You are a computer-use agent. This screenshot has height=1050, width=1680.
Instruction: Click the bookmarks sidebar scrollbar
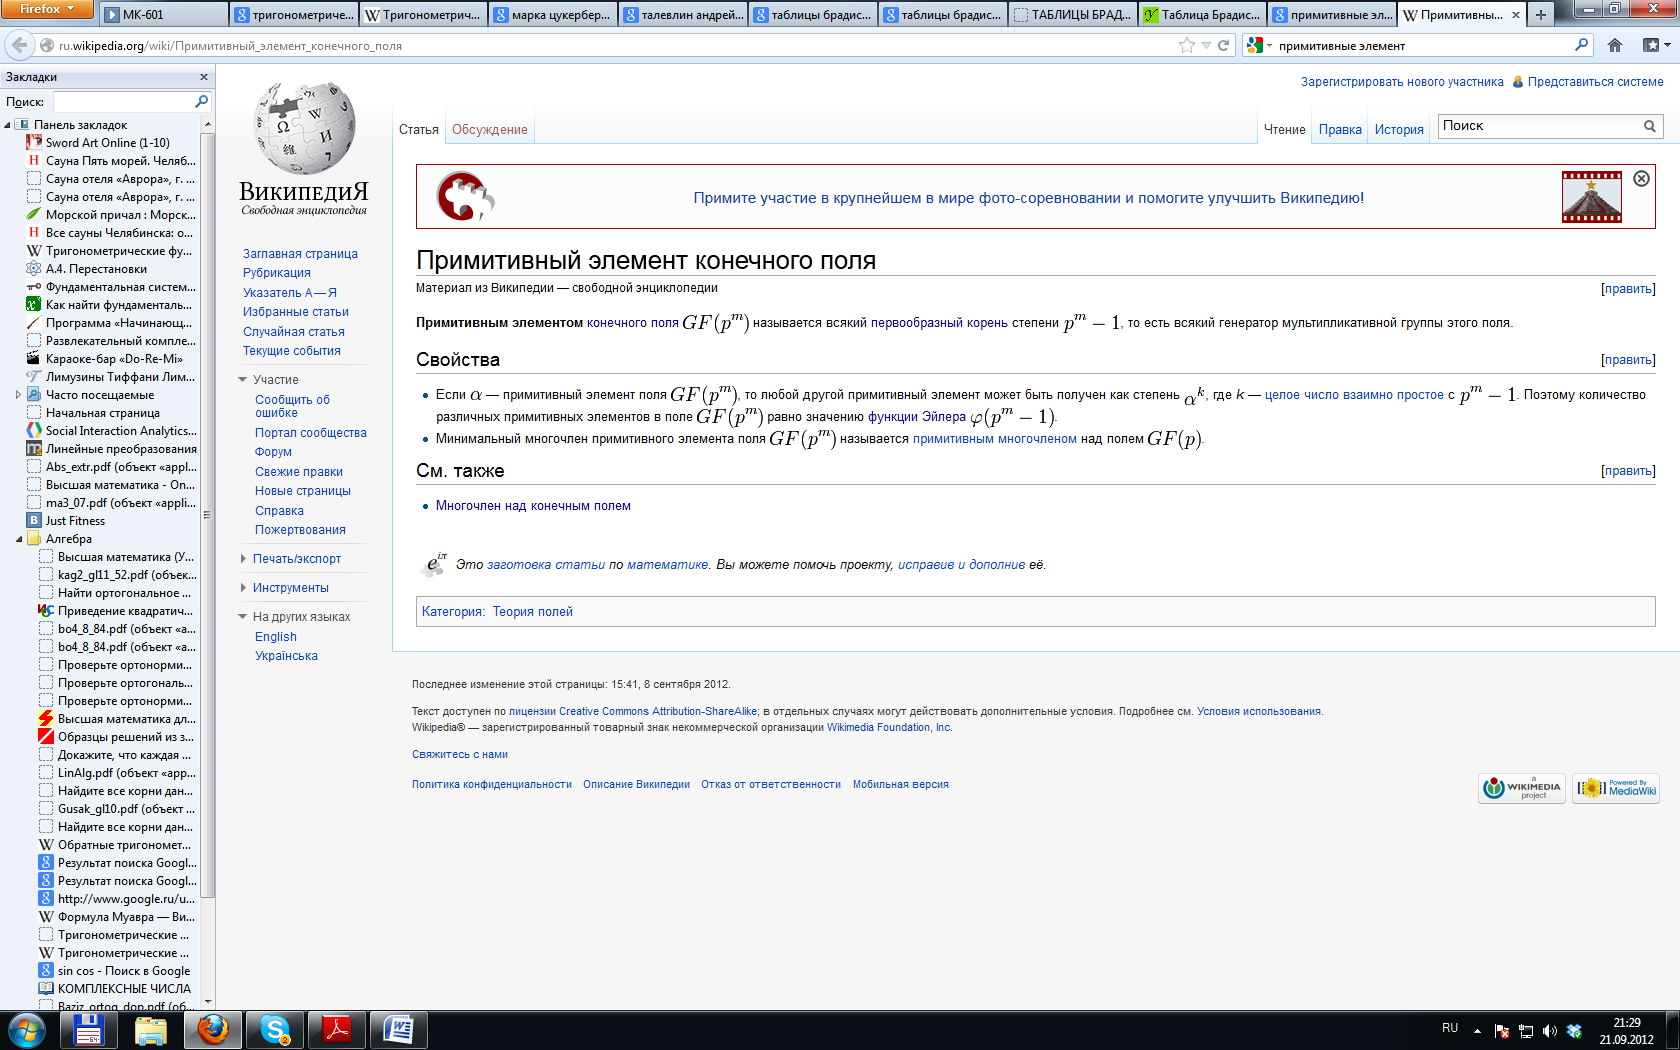pyautogui.click(x=208, y=515)
